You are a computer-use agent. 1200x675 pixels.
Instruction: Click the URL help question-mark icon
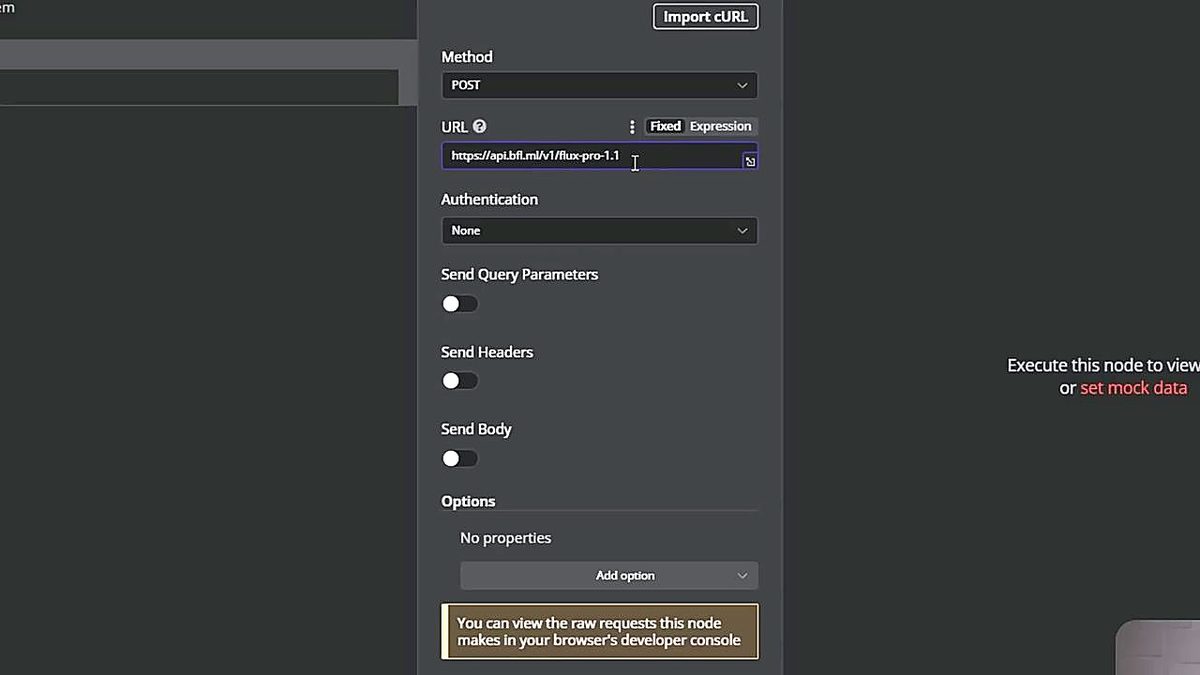479,126
